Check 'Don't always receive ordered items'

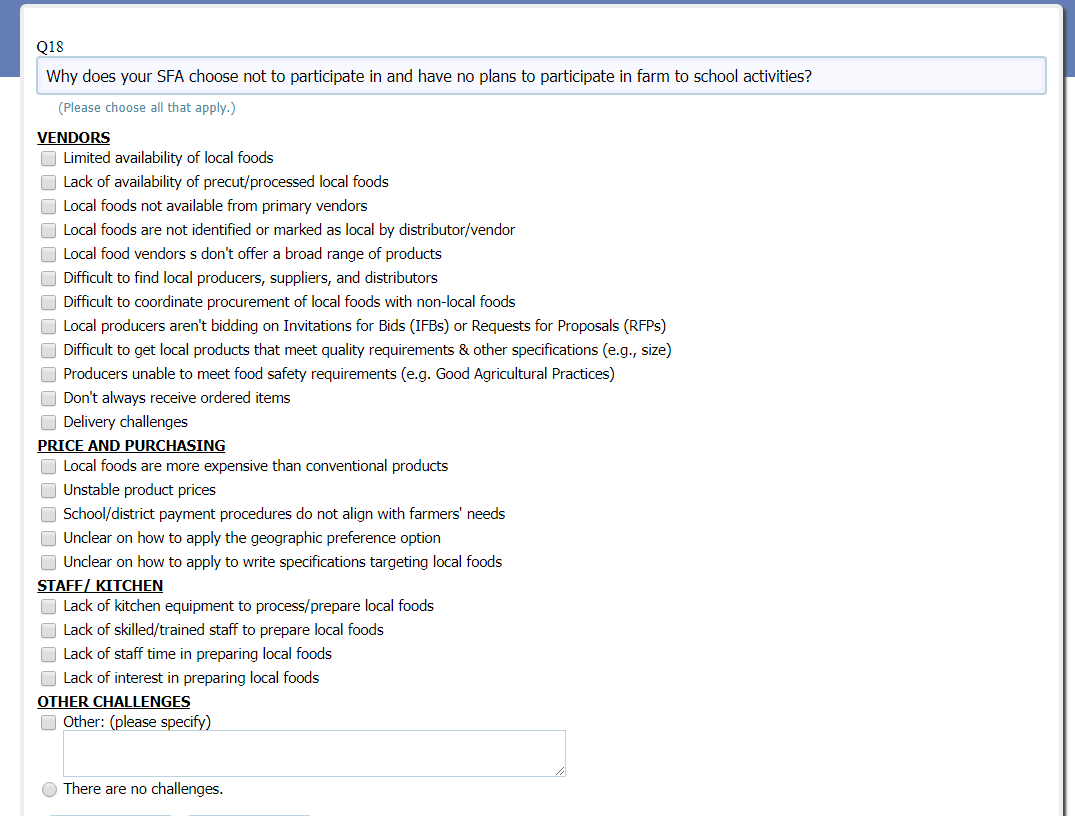coord(49,398)
